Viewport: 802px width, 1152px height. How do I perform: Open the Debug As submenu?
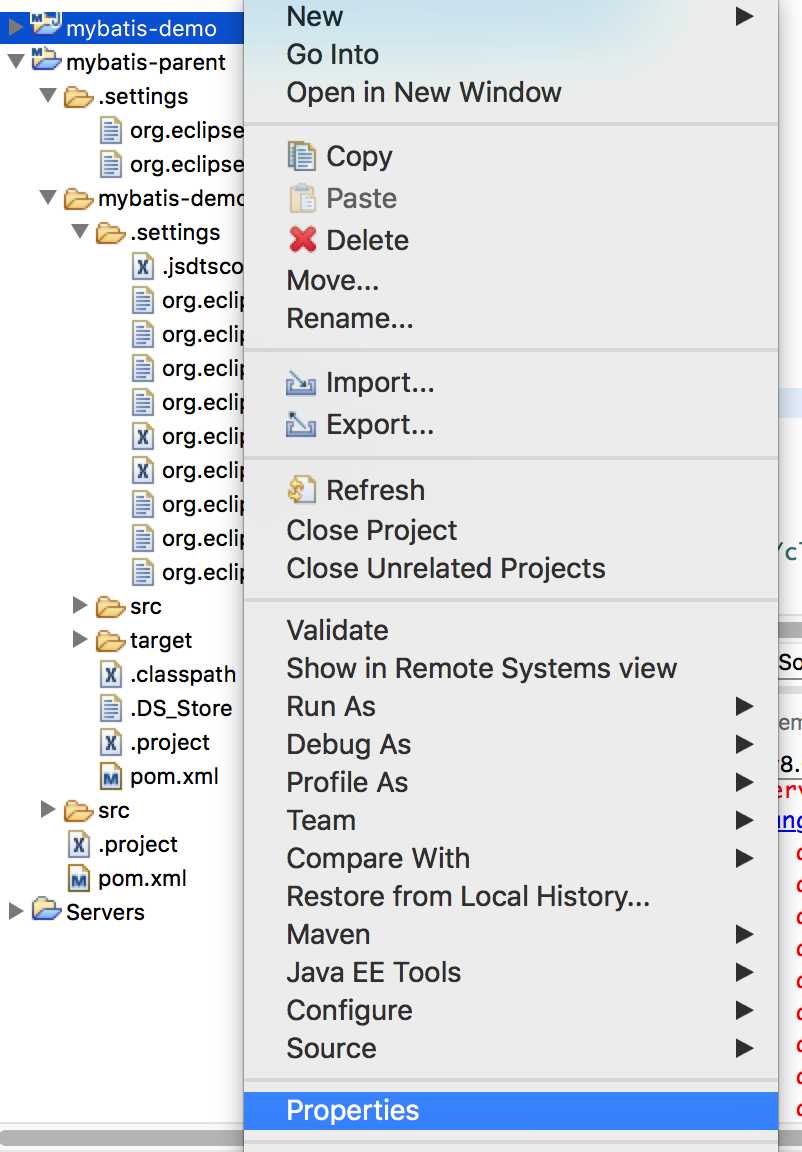pos(511,745)
